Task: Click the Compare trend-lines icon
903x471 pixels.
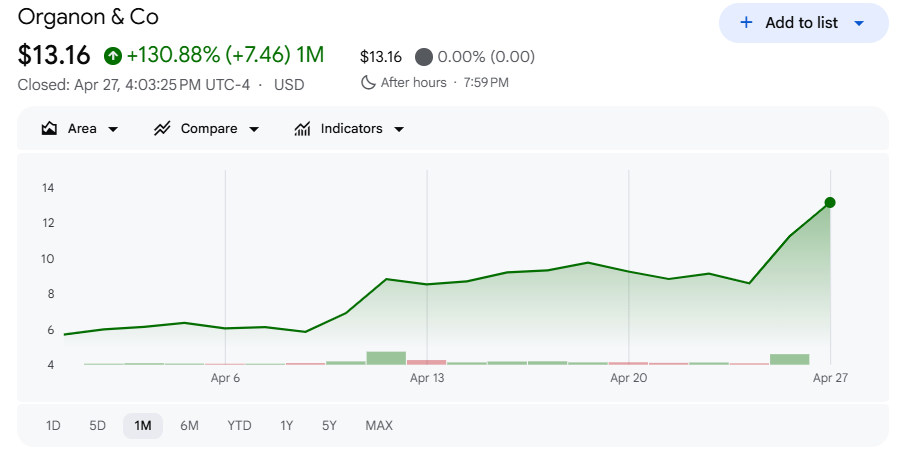Action: [x=162, y=129]
